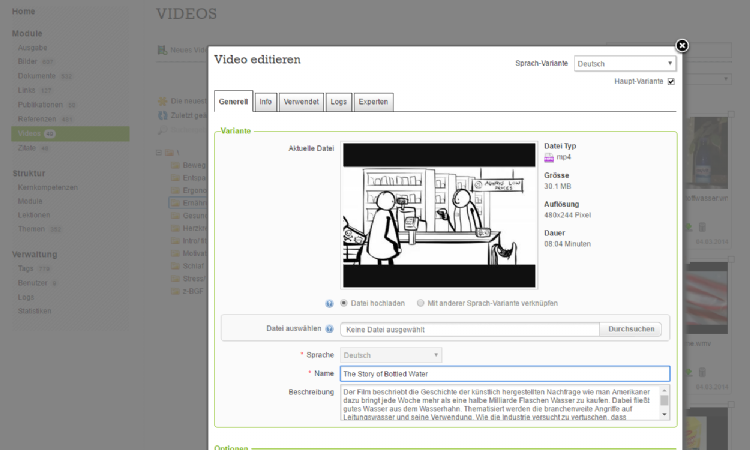The image size is (750, 450).
Task: Click the Name text field
Action: [x=504, y=374]
